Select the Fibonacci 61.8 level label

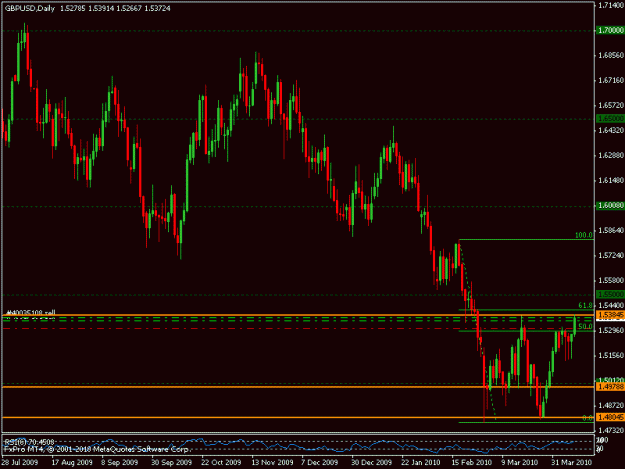(586, 306)
